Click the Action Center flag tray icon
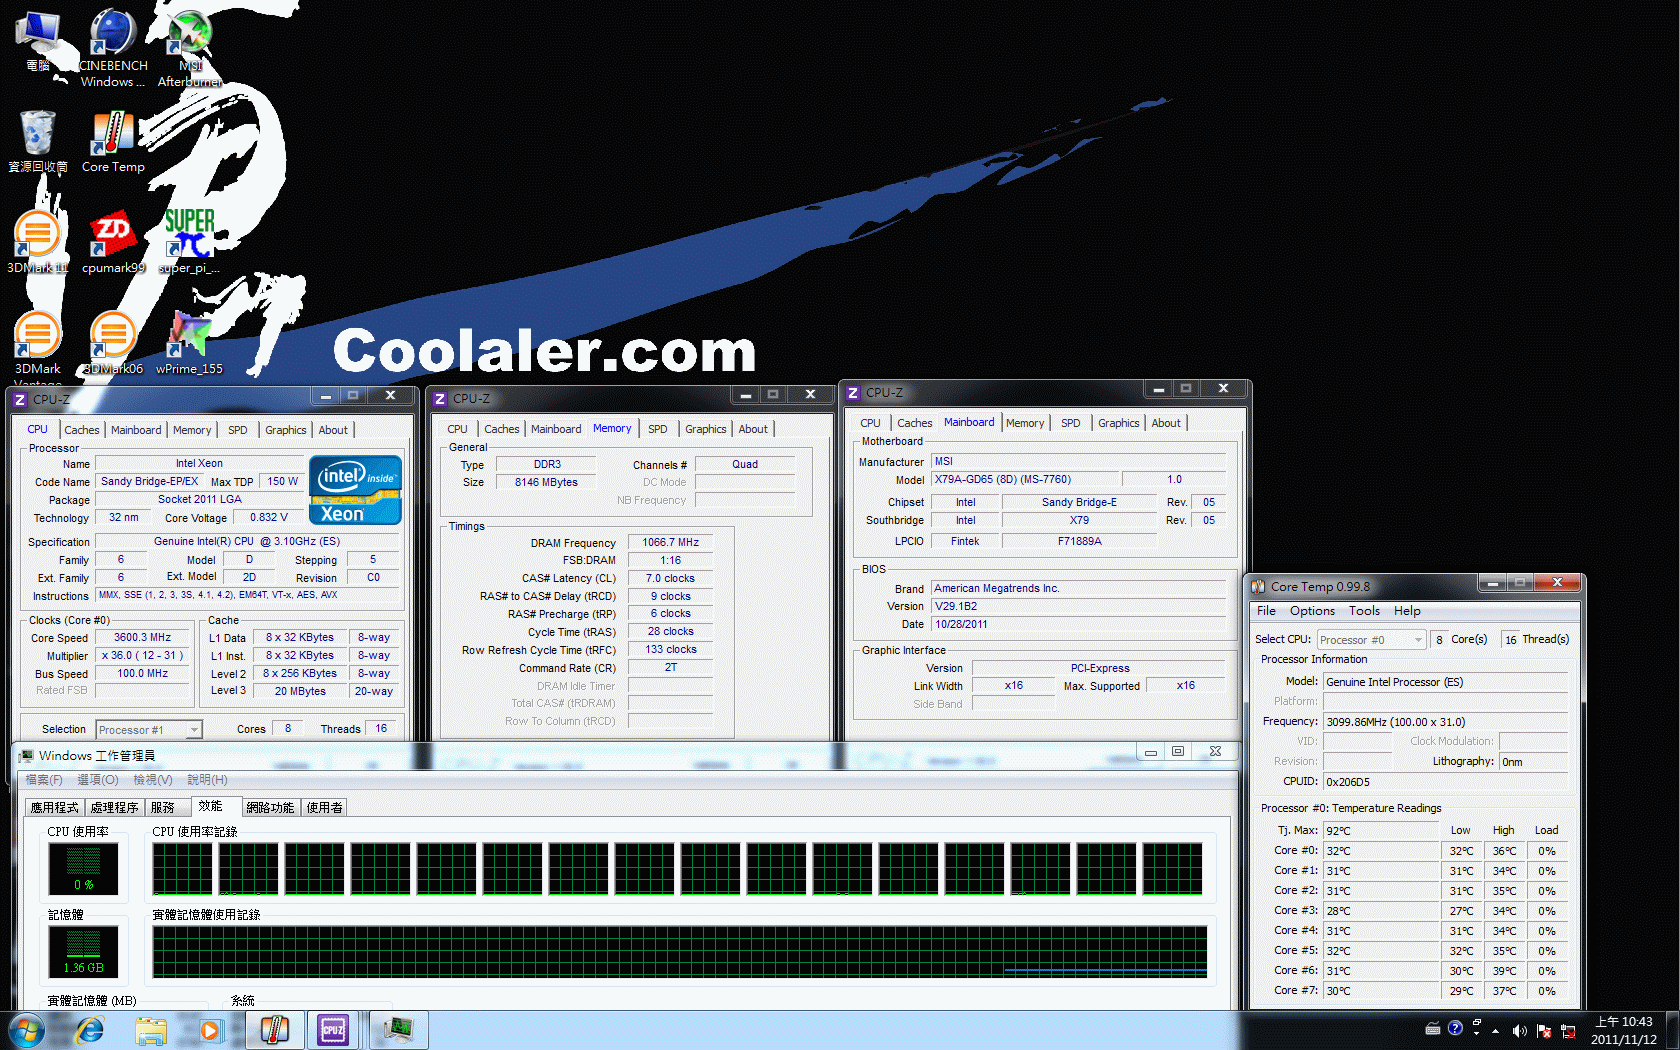 coord(1544,1030)
